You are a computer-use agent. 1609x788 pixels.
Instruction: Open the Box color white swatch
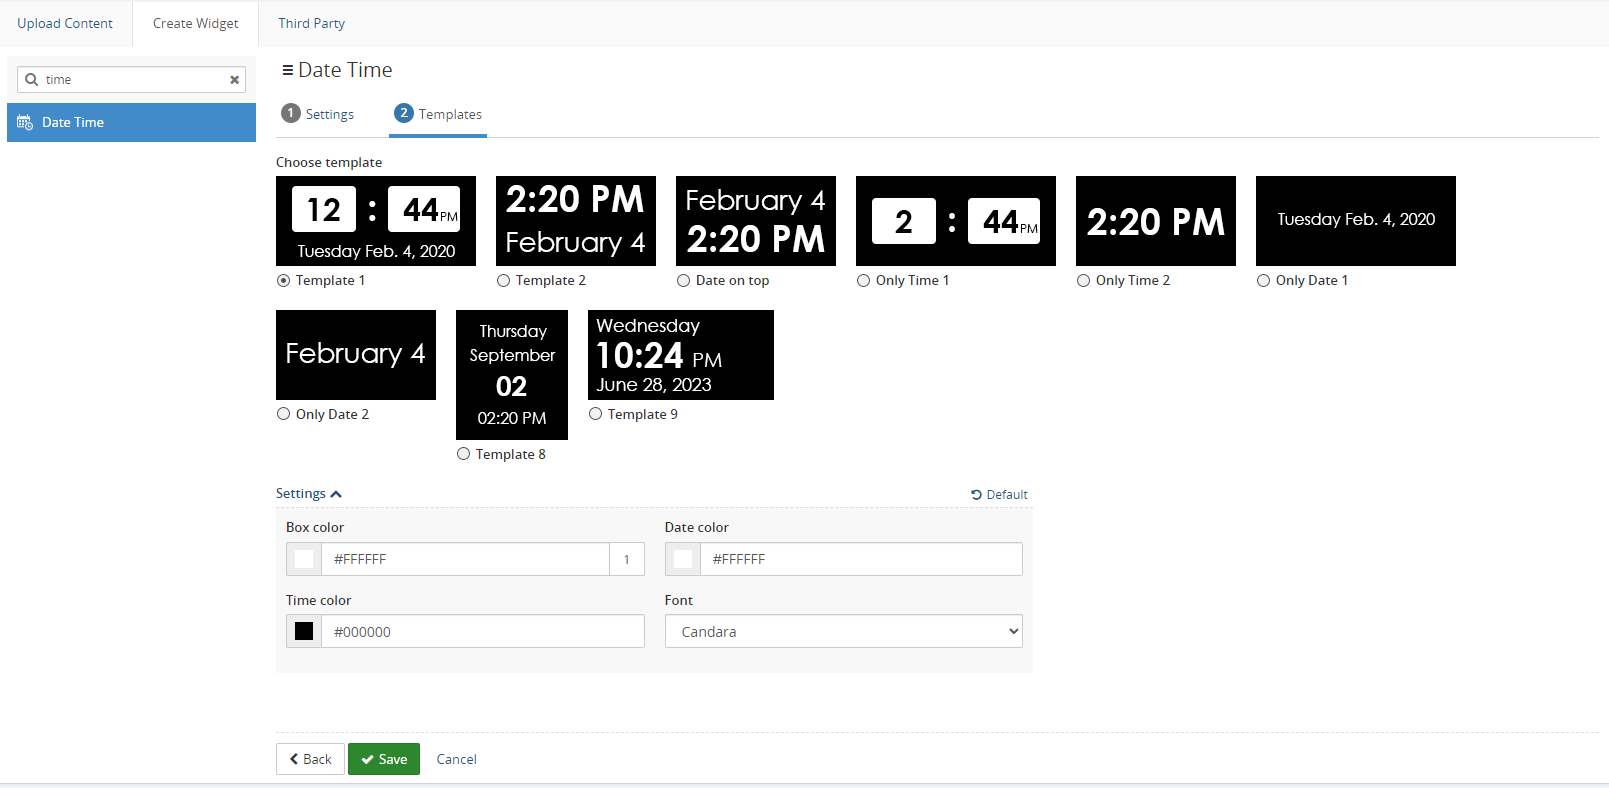point(304,559)
